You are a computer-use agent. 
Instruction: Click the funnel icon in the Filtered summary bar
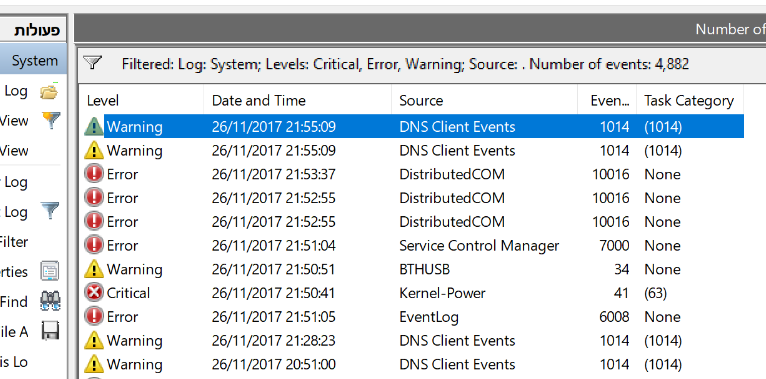92,63
